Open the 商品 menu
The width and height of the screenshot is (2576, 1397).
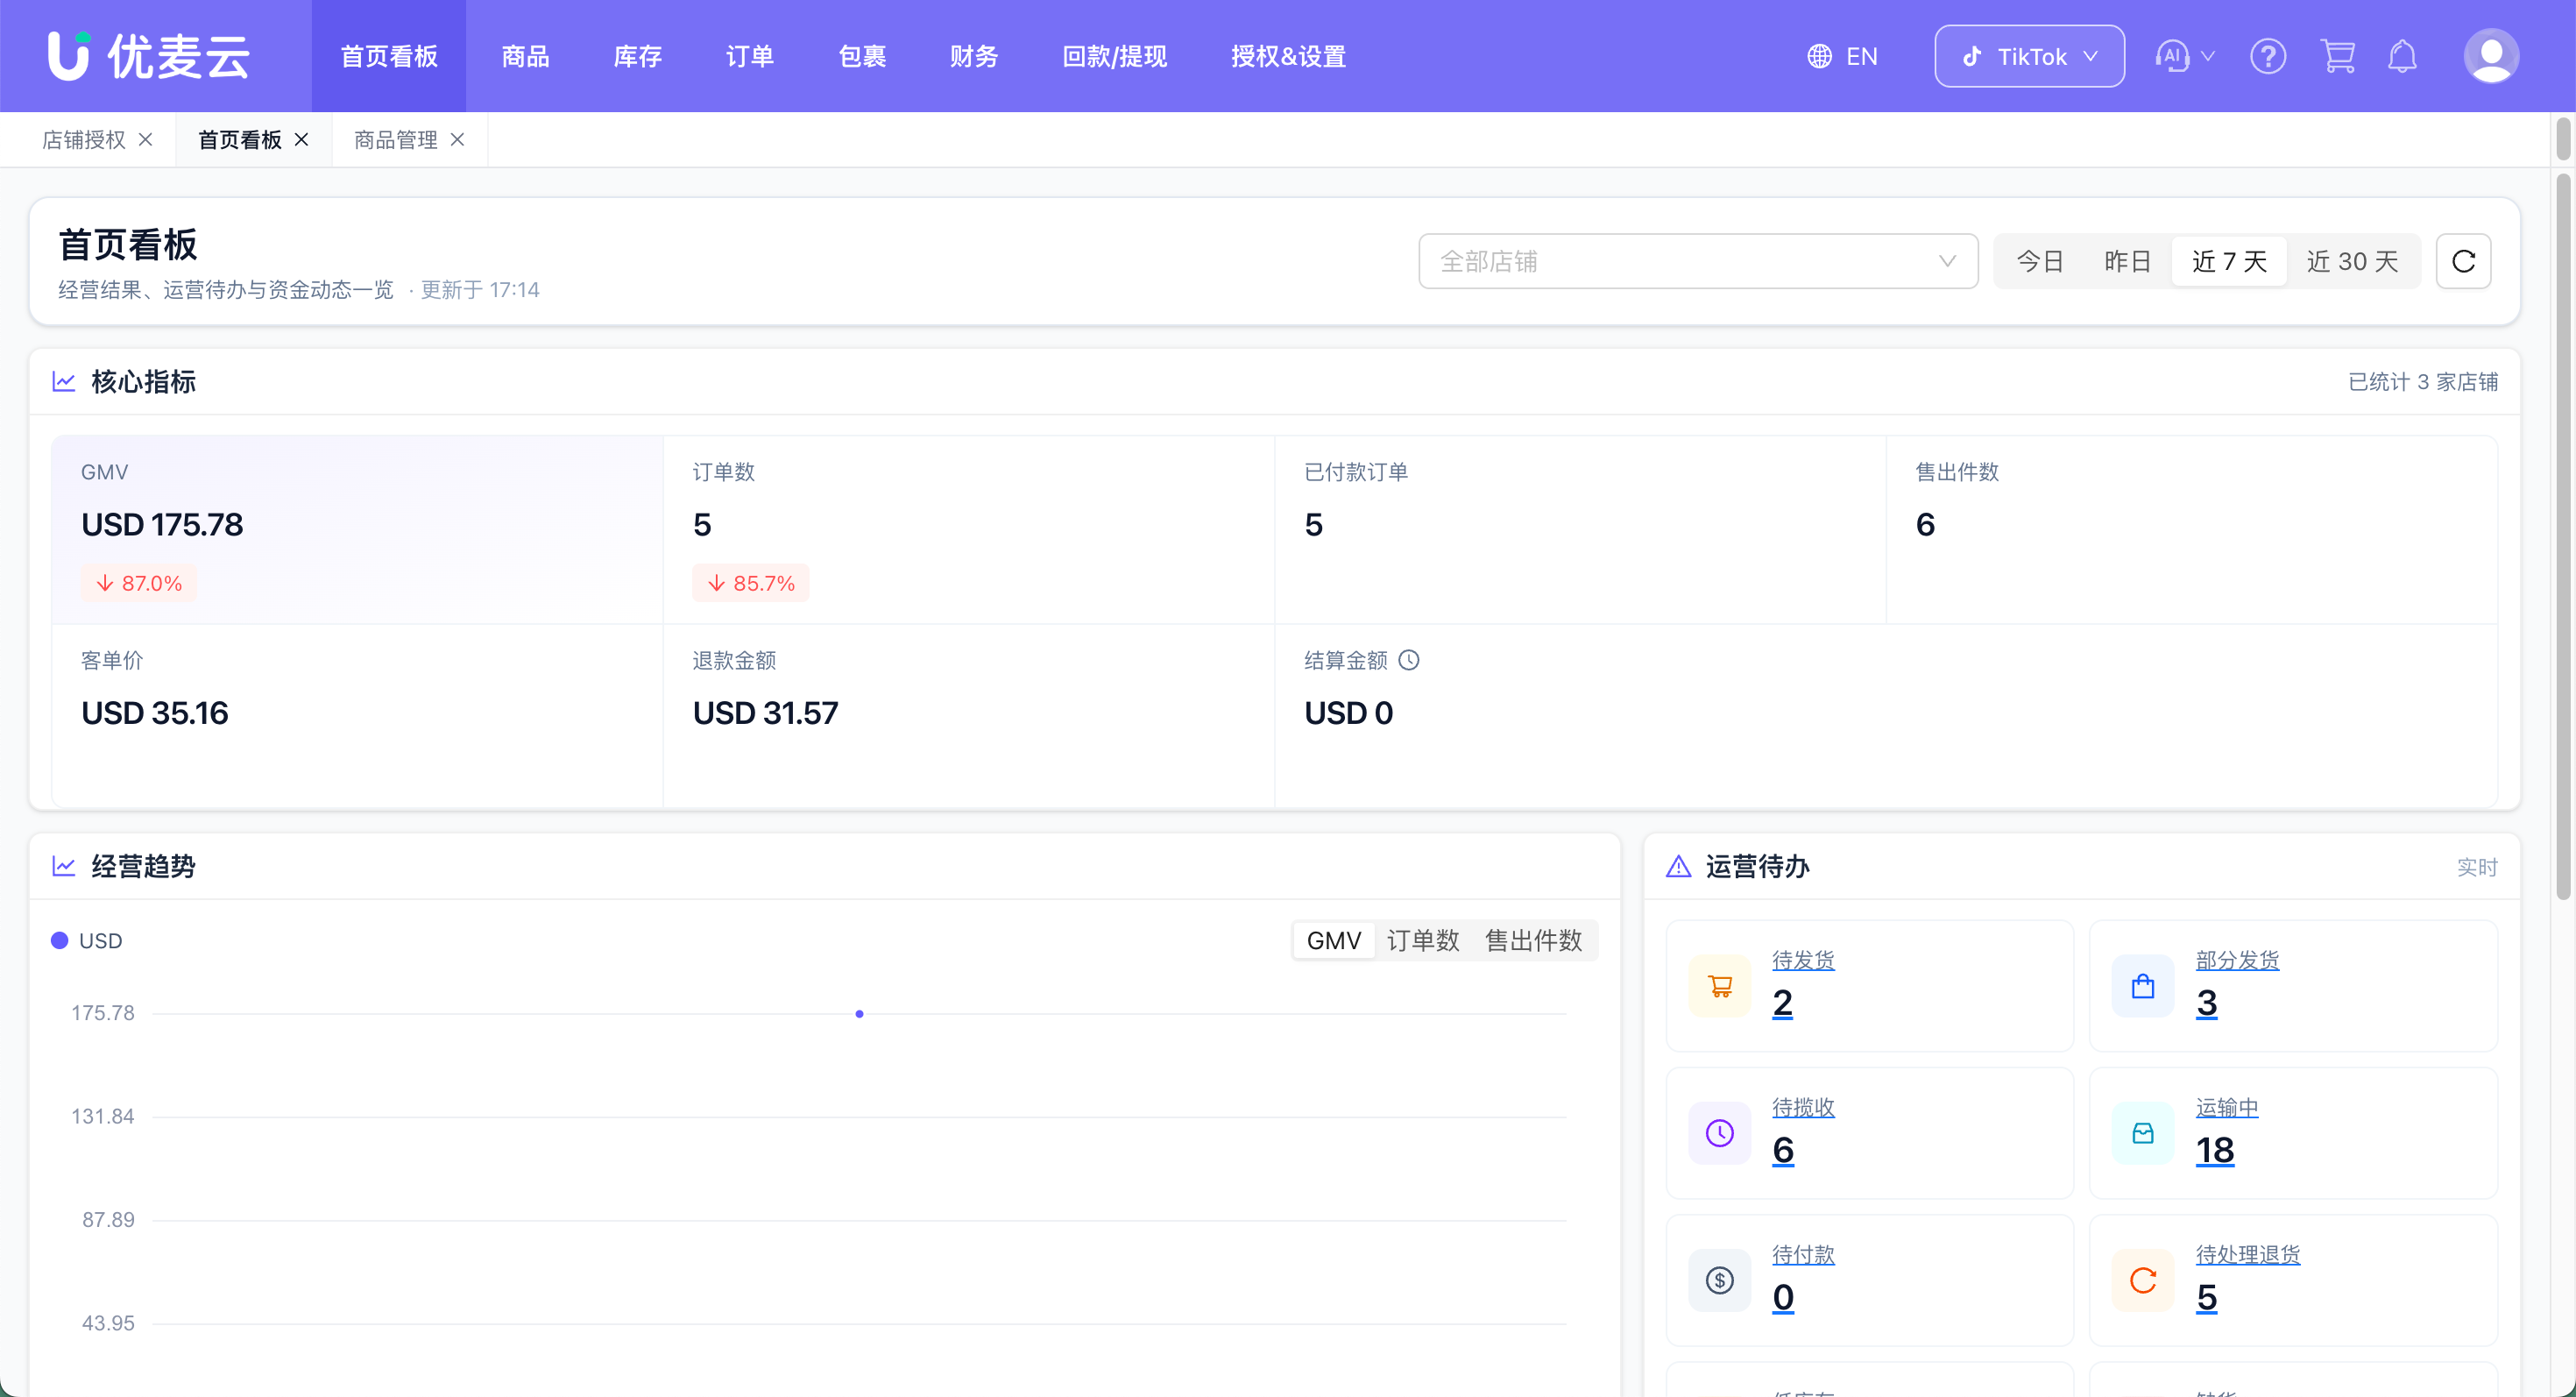point(526,56)
